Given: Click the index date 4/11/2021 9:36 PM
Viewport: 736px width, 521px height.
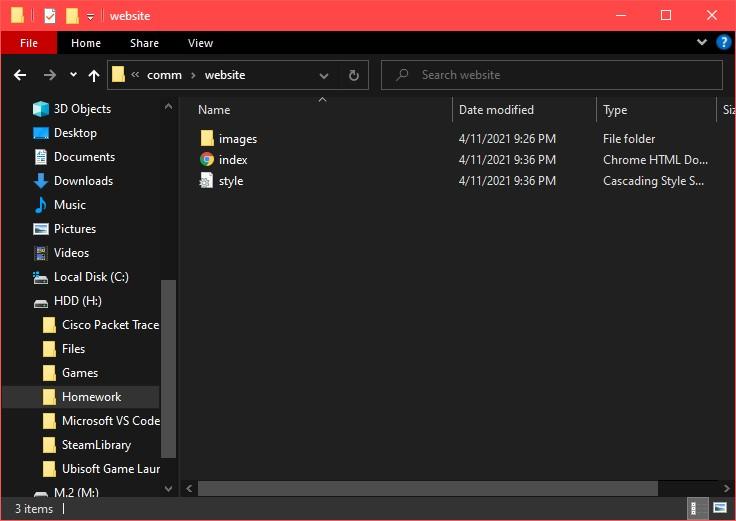Looking at the screenshot, I should tap(507, 160).
